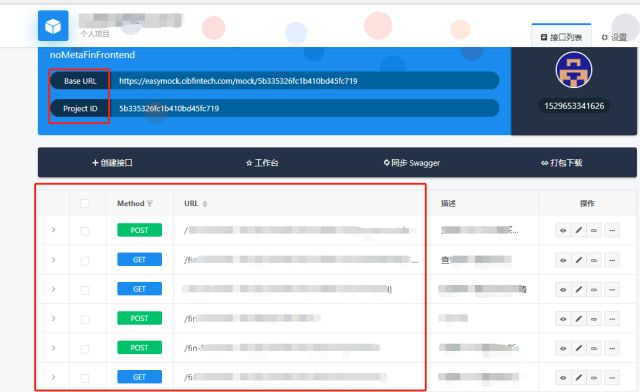
Task: Tick the select-all checkbox in table header
Action: (x=84, y=203)
